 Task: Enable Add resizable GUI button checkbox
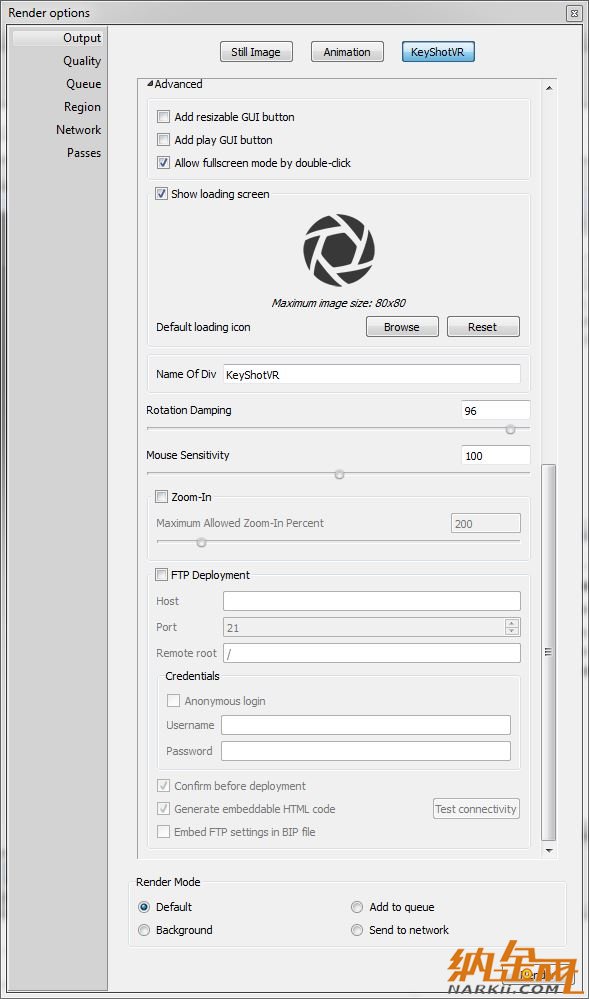coord(164,117)
